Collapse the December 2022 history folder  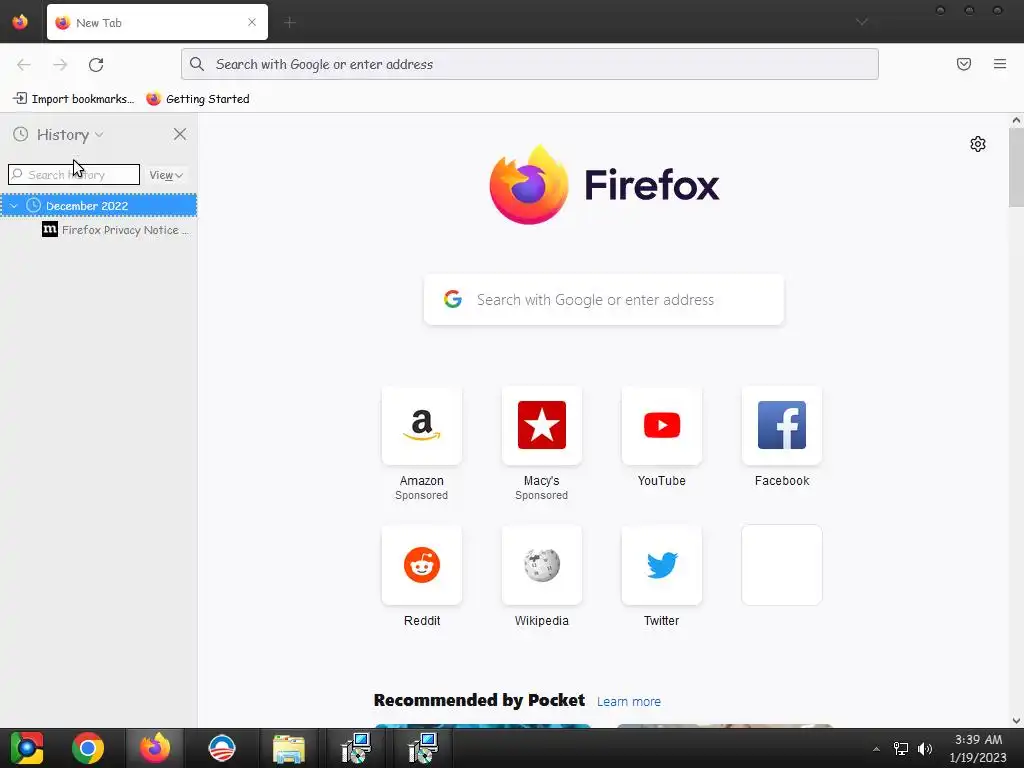point(13,206)
